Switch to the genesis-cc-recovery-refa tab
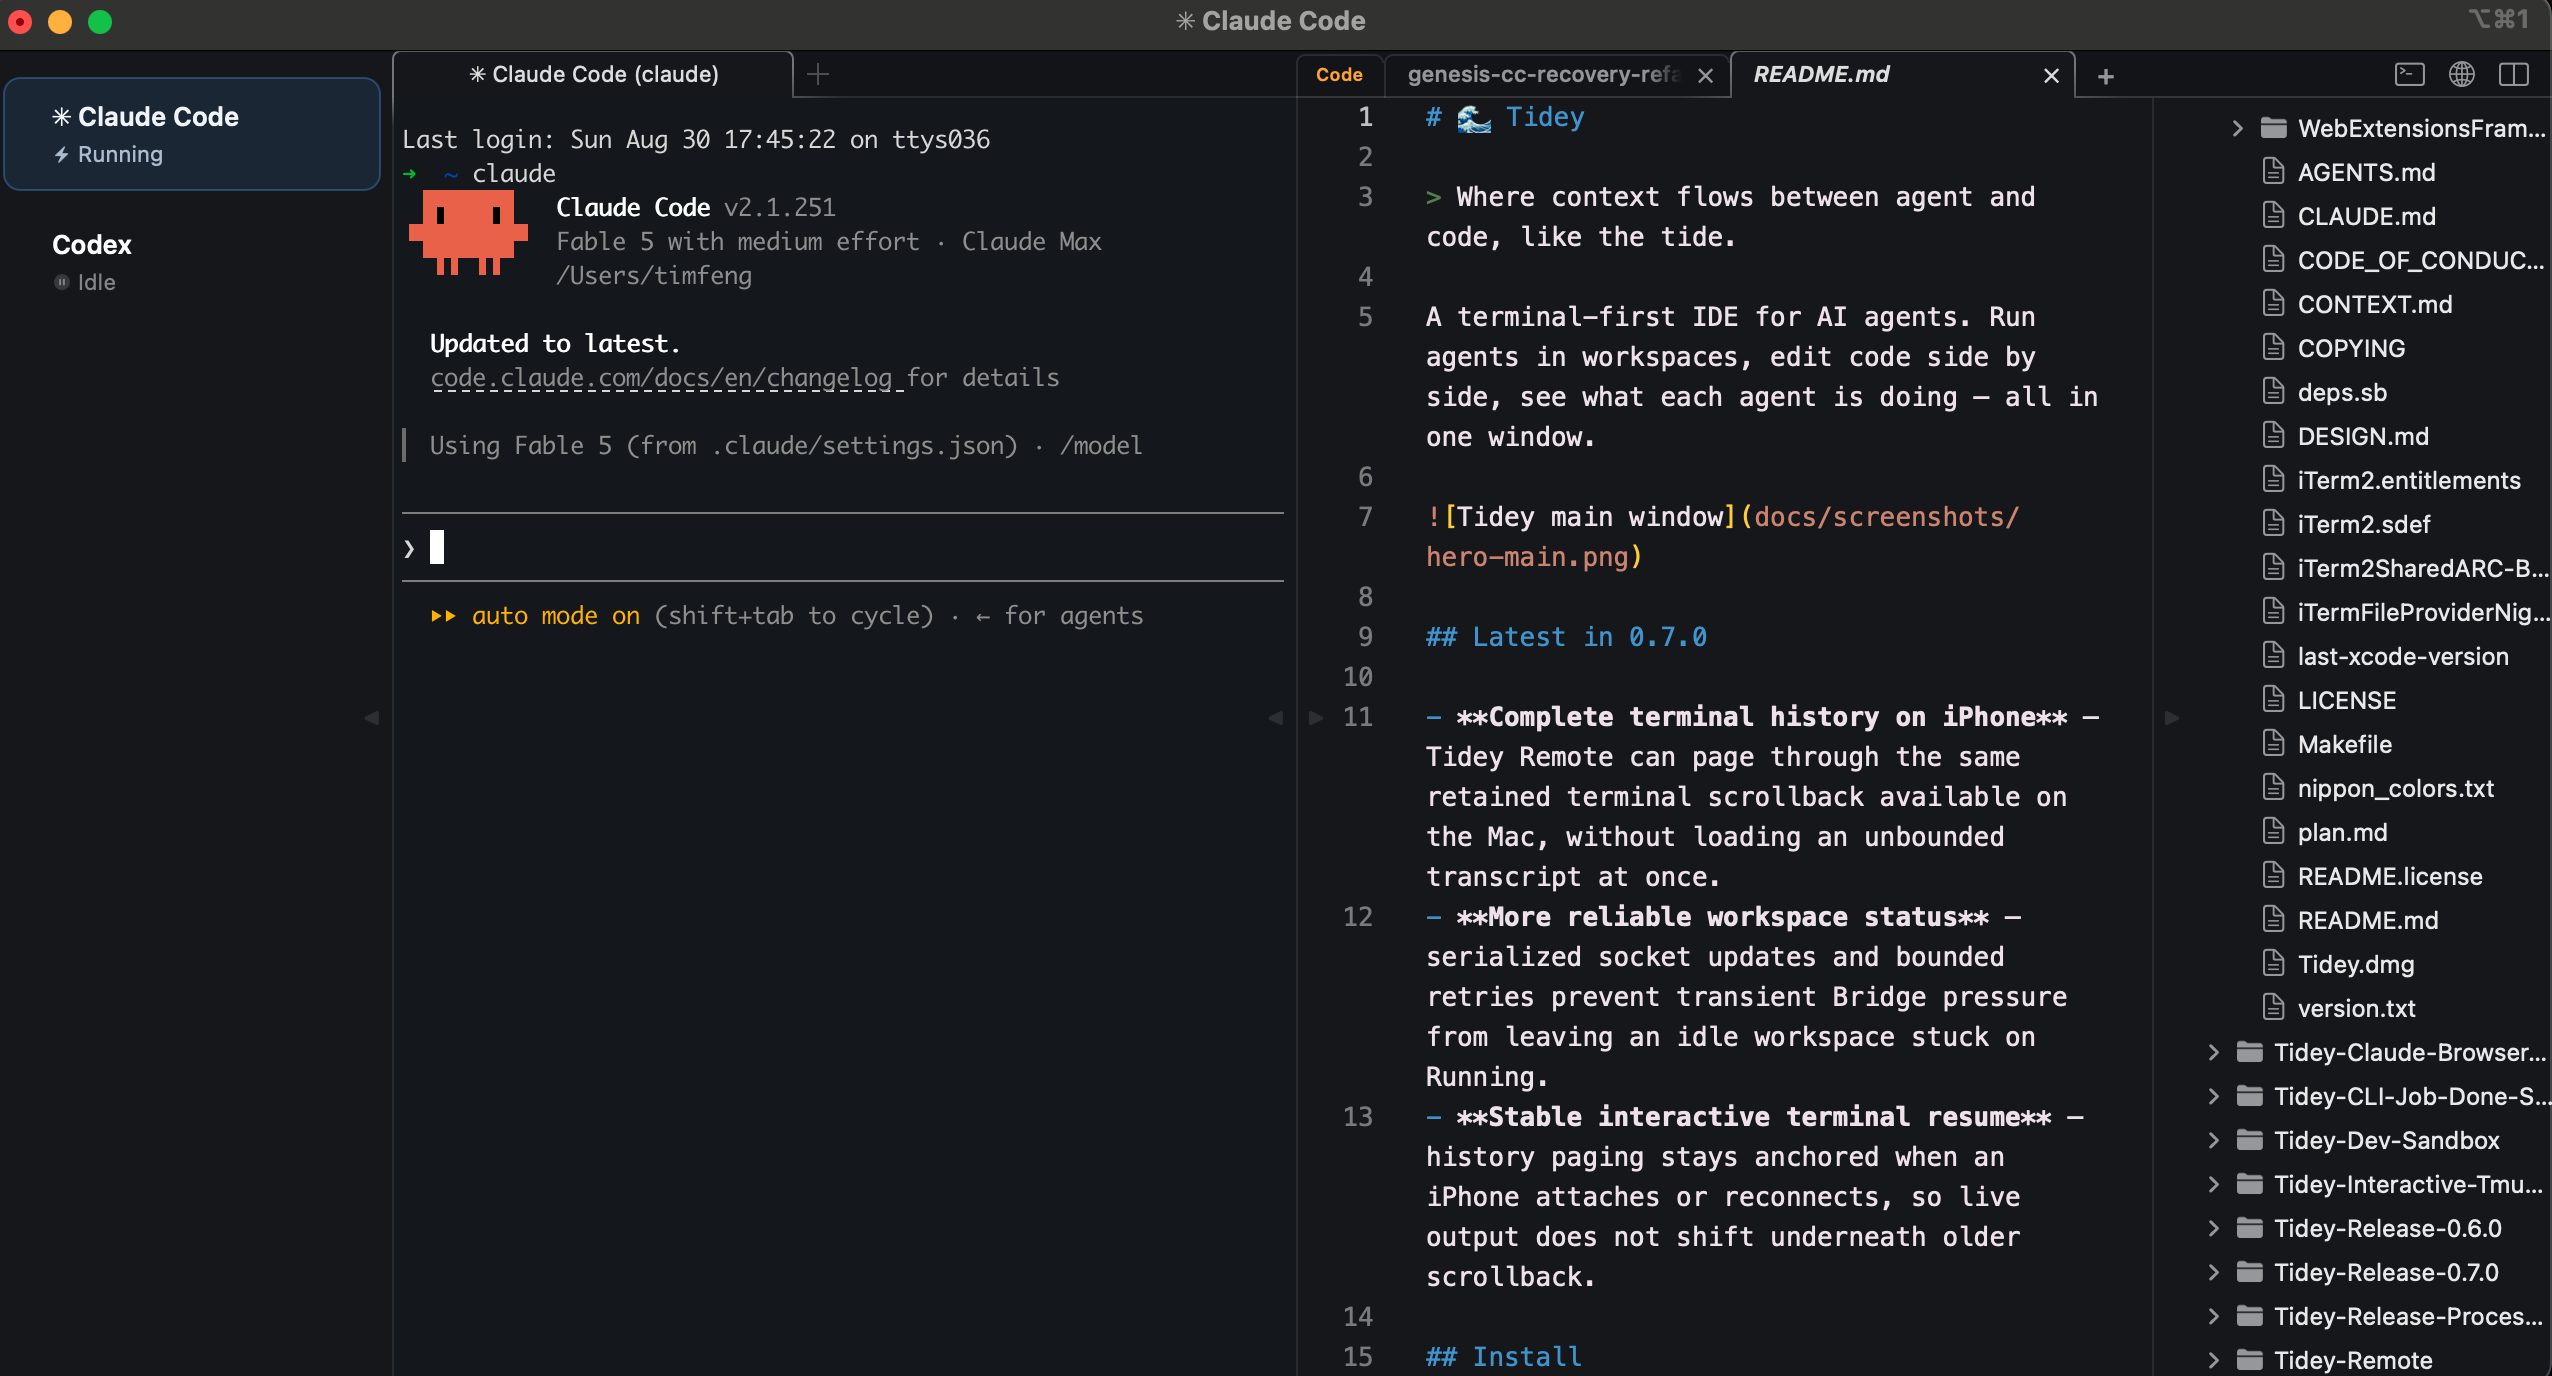The image size is (2552, 1376). (1543, 75)
